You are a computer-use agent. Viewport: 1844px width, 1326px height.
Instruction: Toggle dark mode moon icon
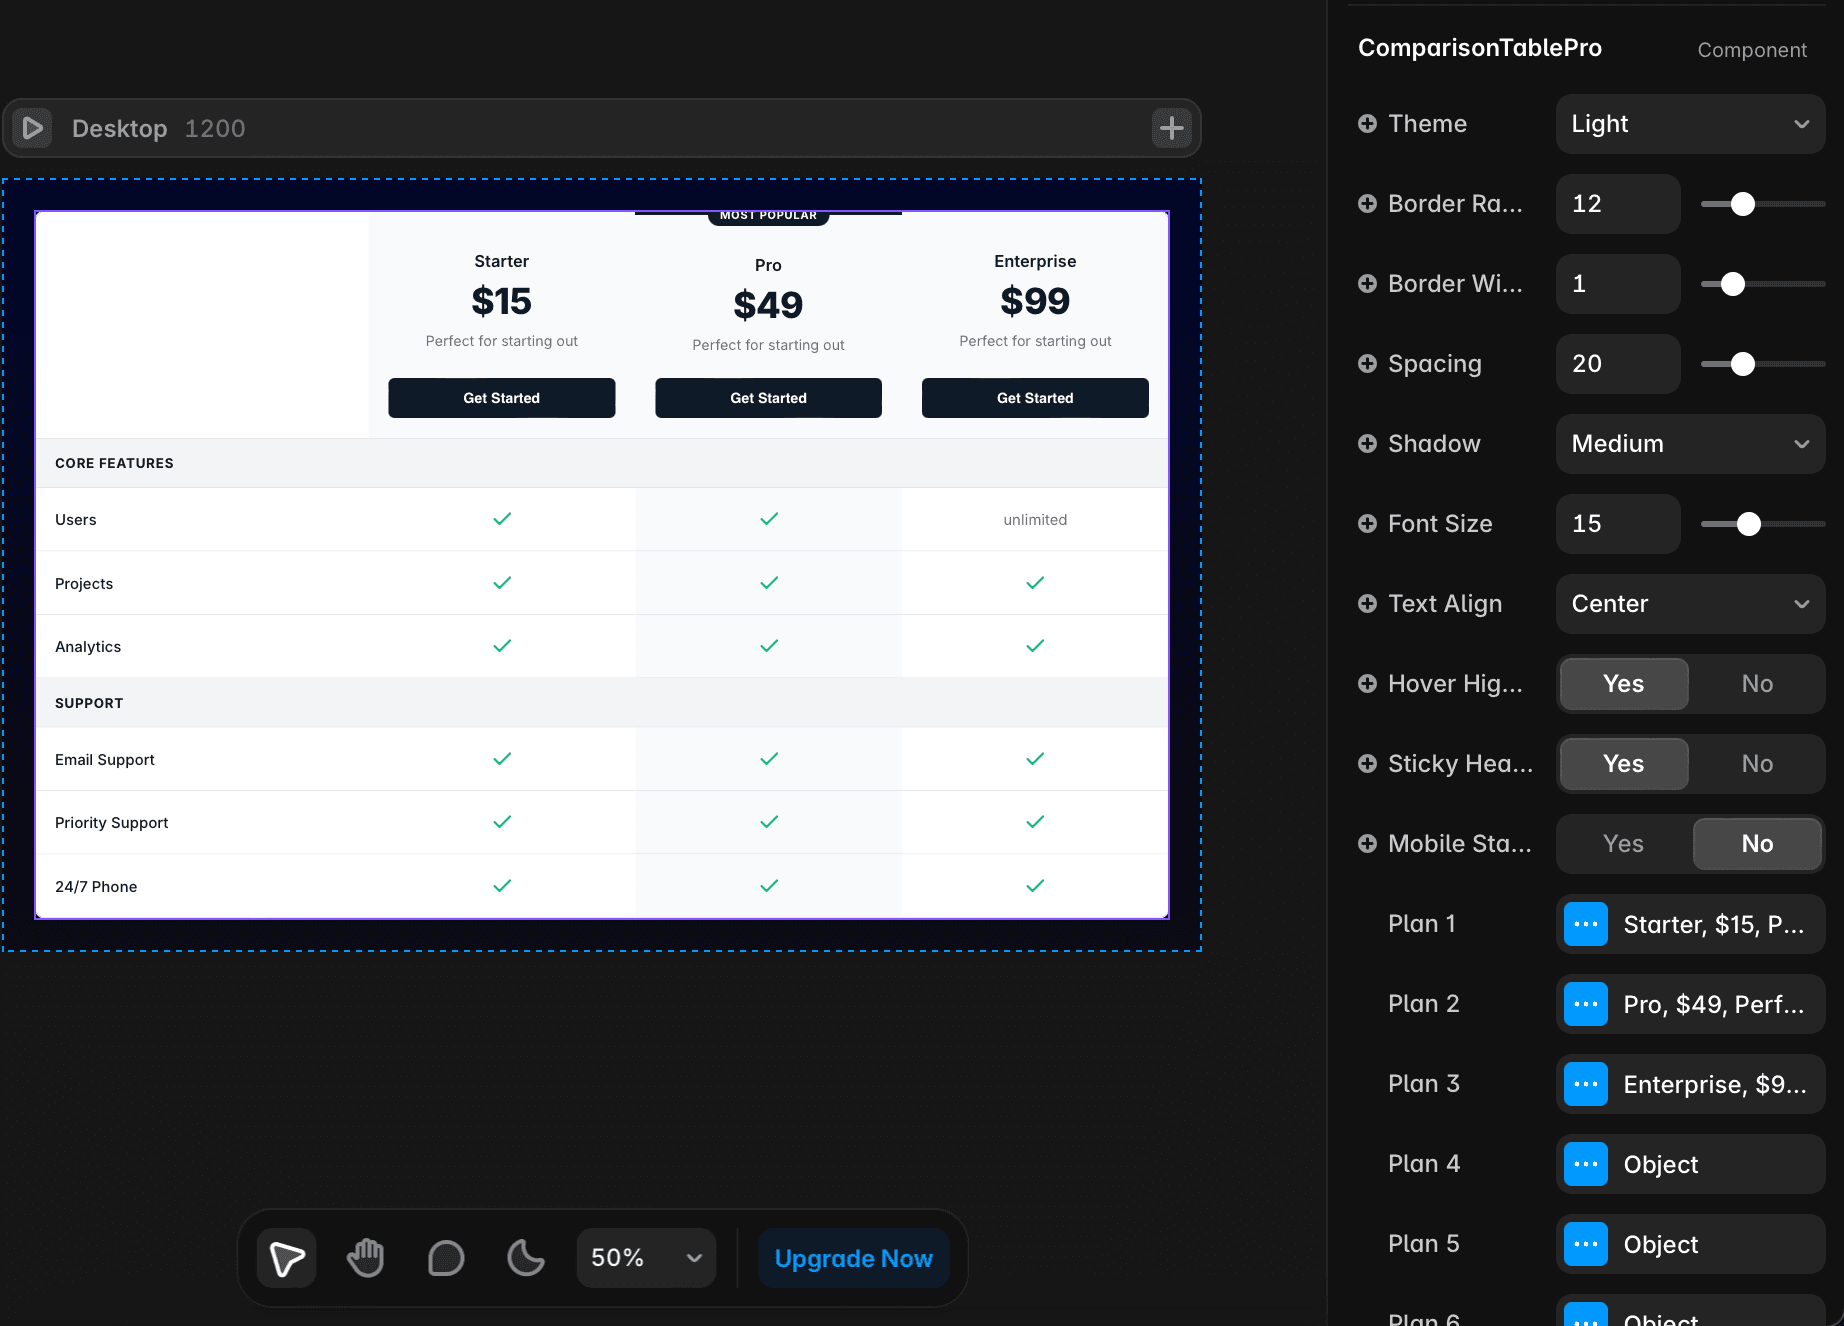click(526, 1258)
